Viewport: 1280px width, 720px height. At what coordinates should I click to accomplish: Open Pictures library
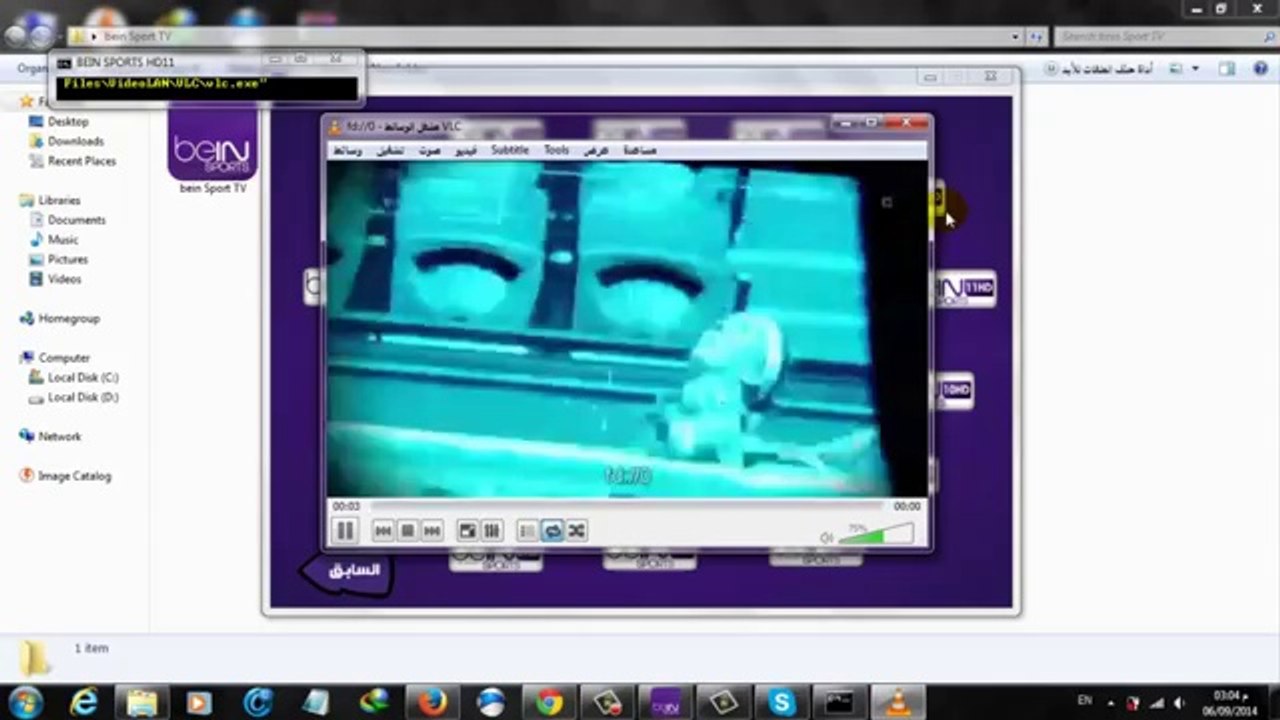[x=68, y=260]
